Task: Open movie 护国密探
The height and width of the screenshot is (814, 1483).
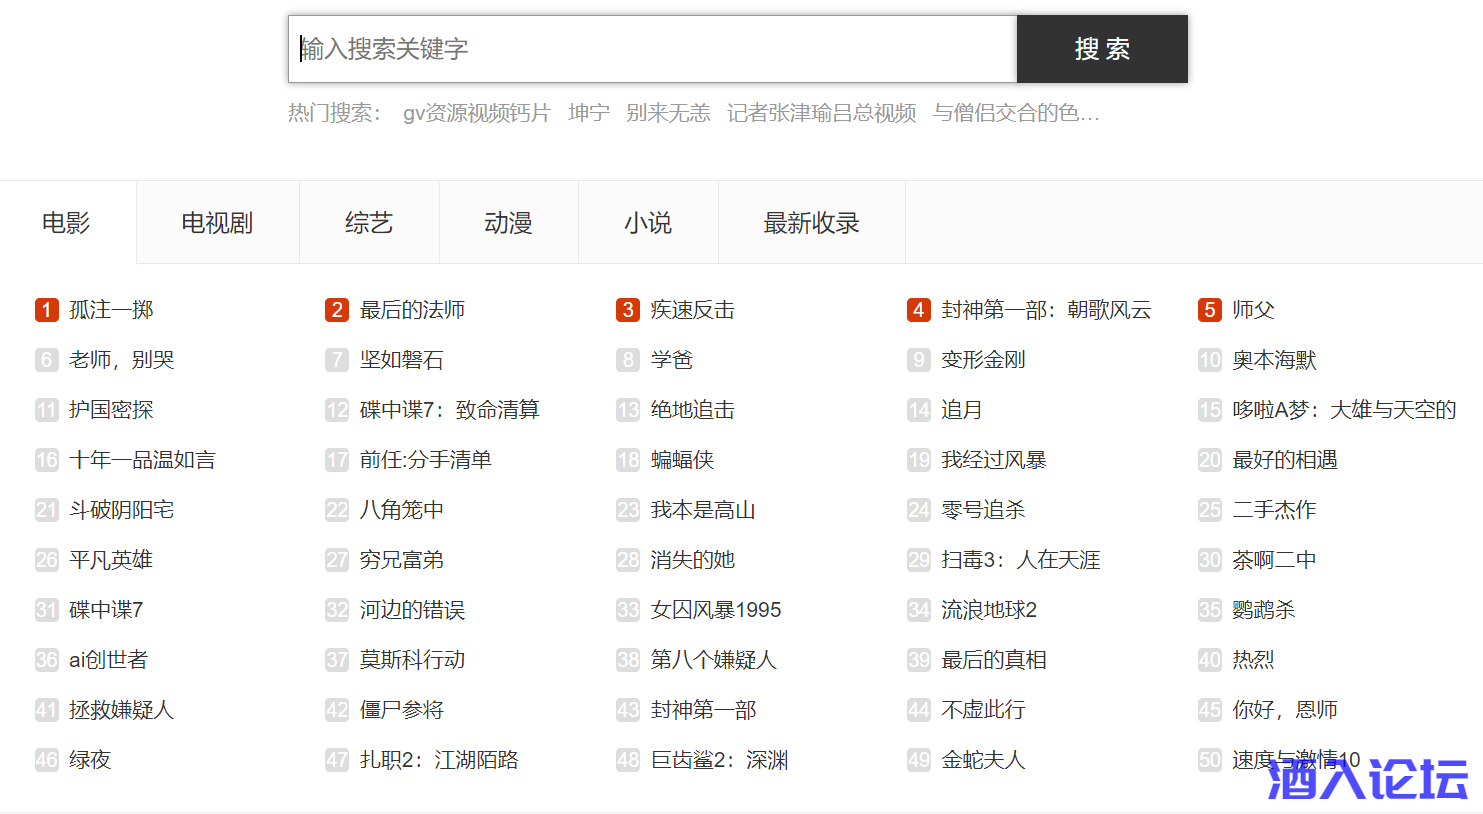Action: tap(111, 410)
